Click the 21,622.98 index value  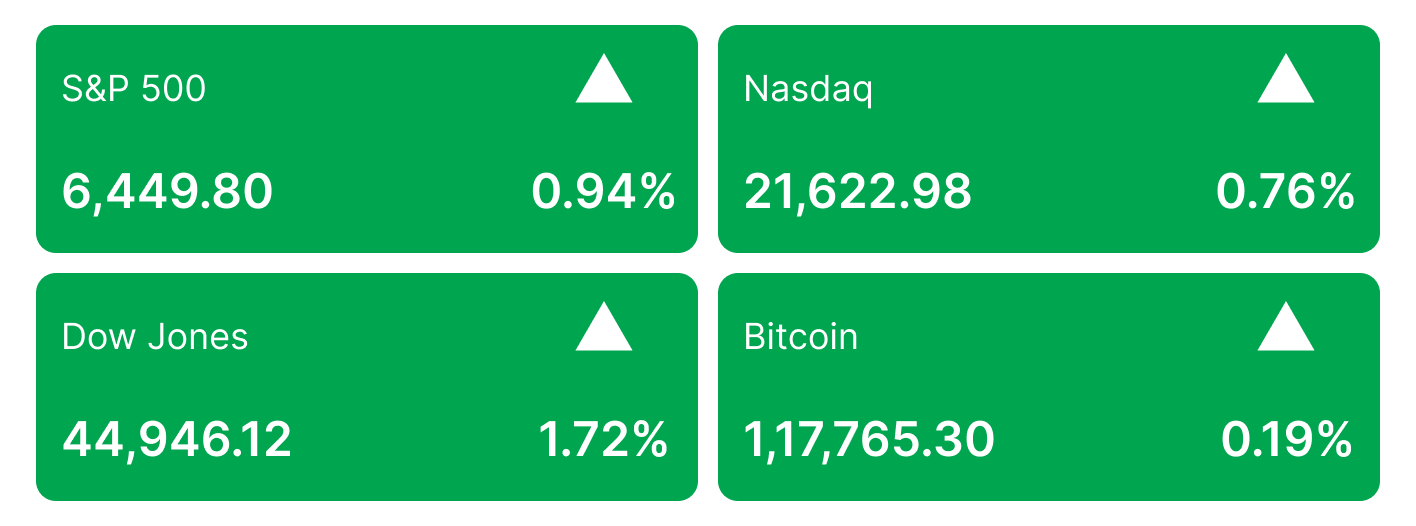[x=858, y=192]
